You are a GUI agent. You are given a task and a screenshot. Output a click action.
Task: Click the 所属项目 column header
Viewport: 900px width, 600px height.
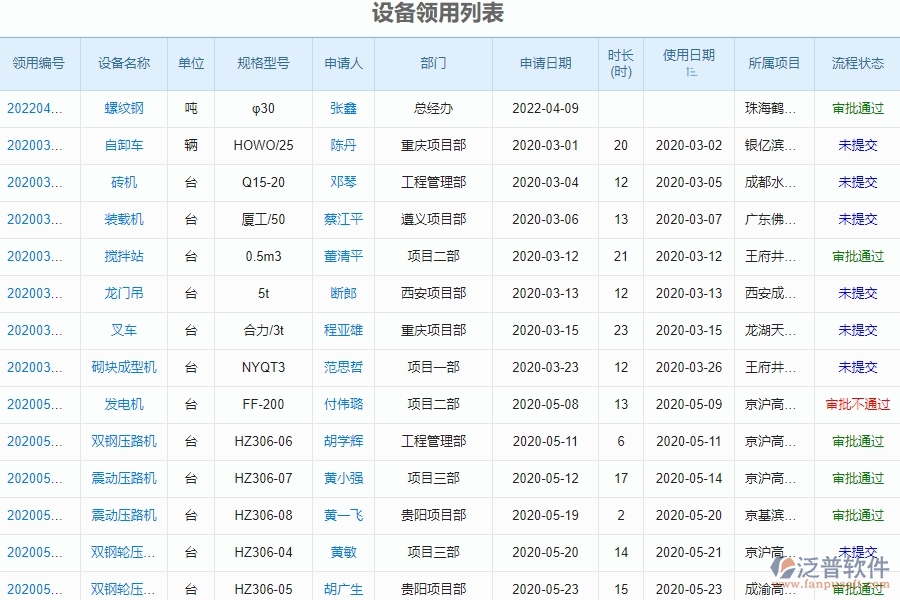[775, 63]
